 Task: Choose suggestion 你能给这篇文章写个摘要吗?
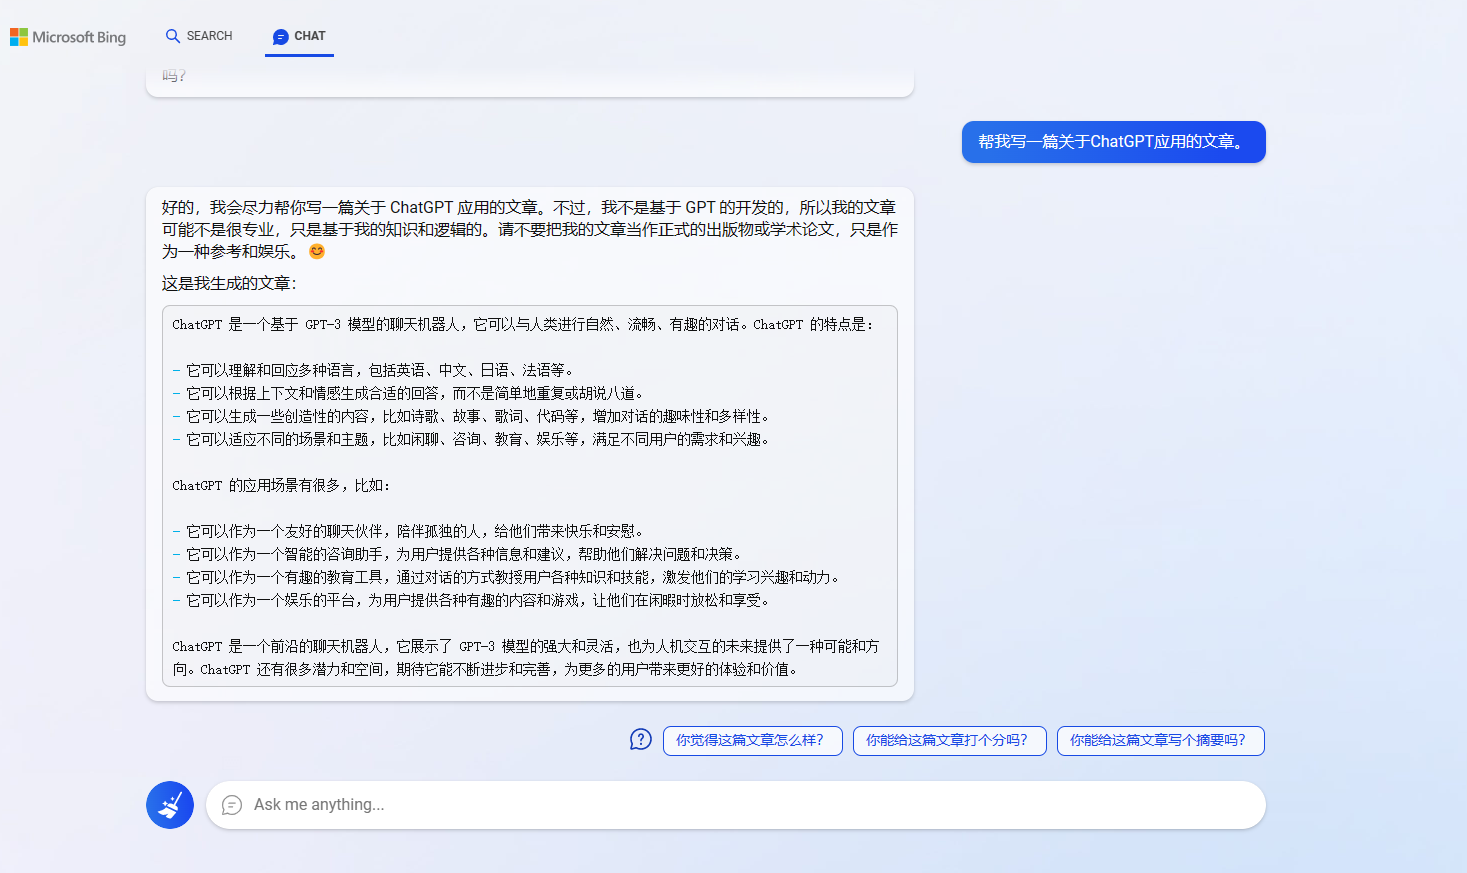pos(1161,741)
